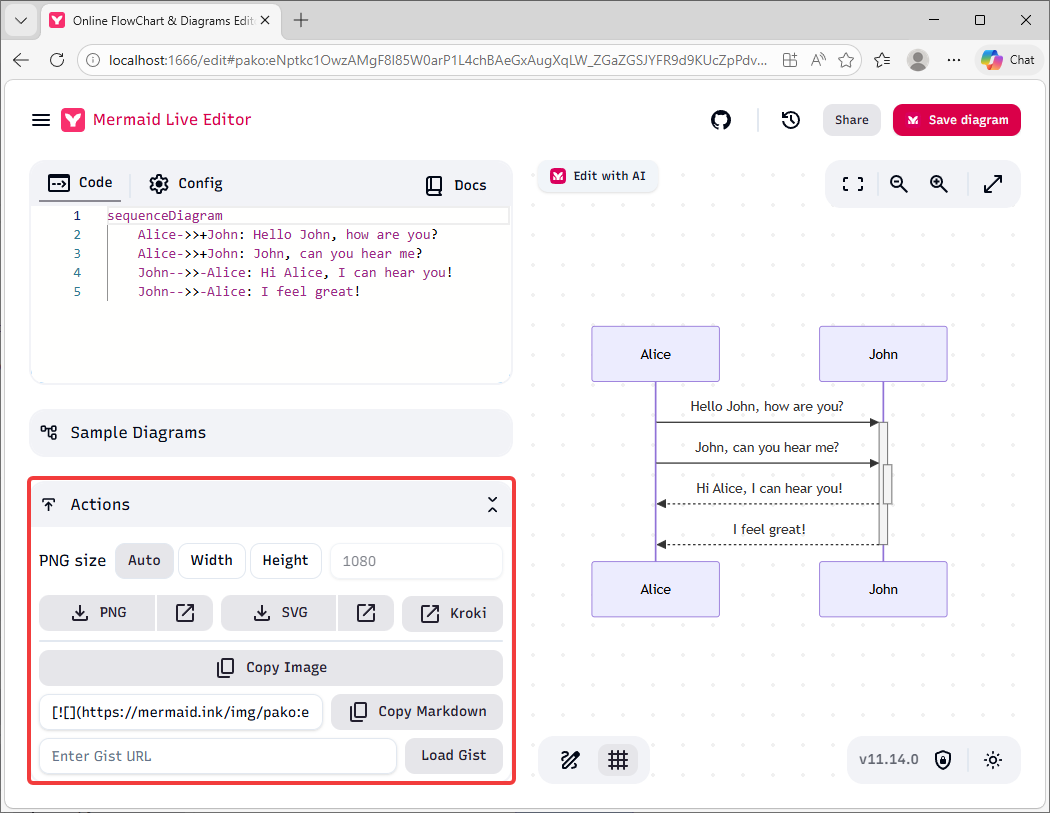Click the Share button
Screen dimensions: 1050x813
point(851,120)
